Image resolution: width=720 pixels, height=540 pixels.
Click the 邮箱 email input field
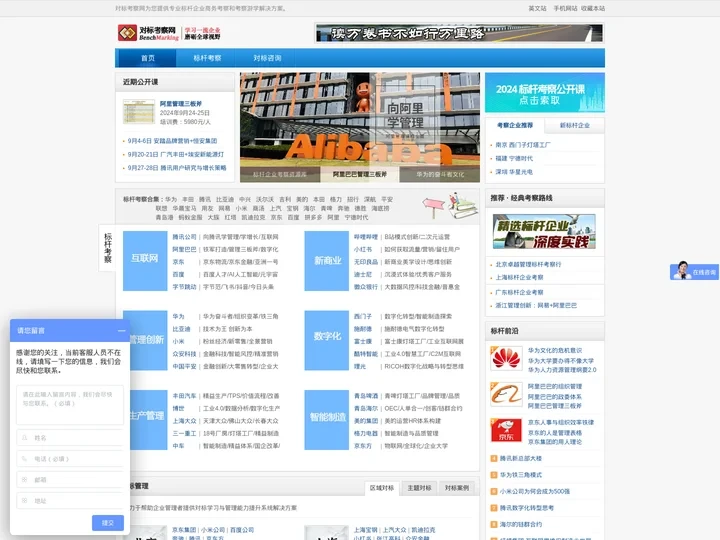(70, 480)
